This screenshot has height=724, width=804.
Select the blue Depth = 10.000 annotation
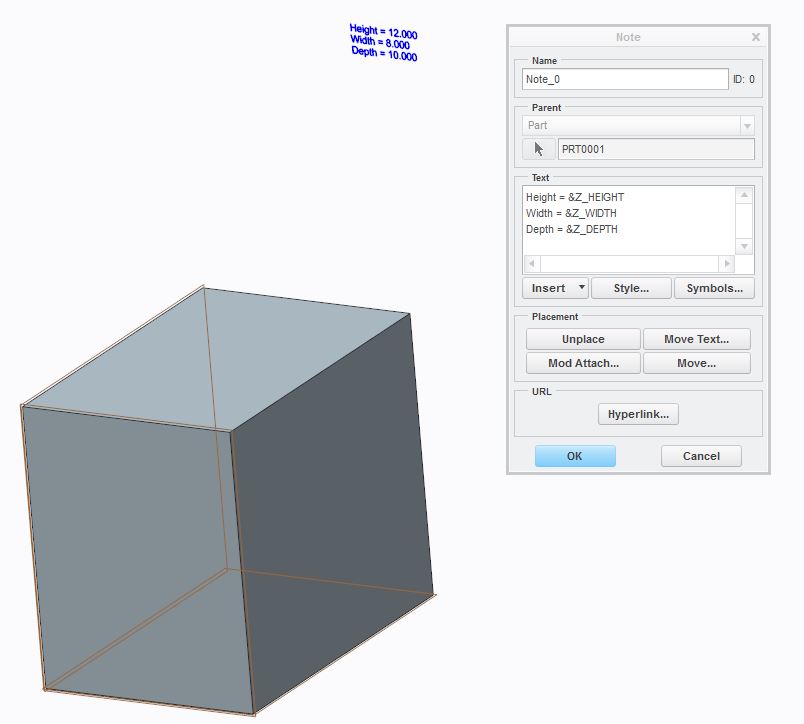pos(384,53)
